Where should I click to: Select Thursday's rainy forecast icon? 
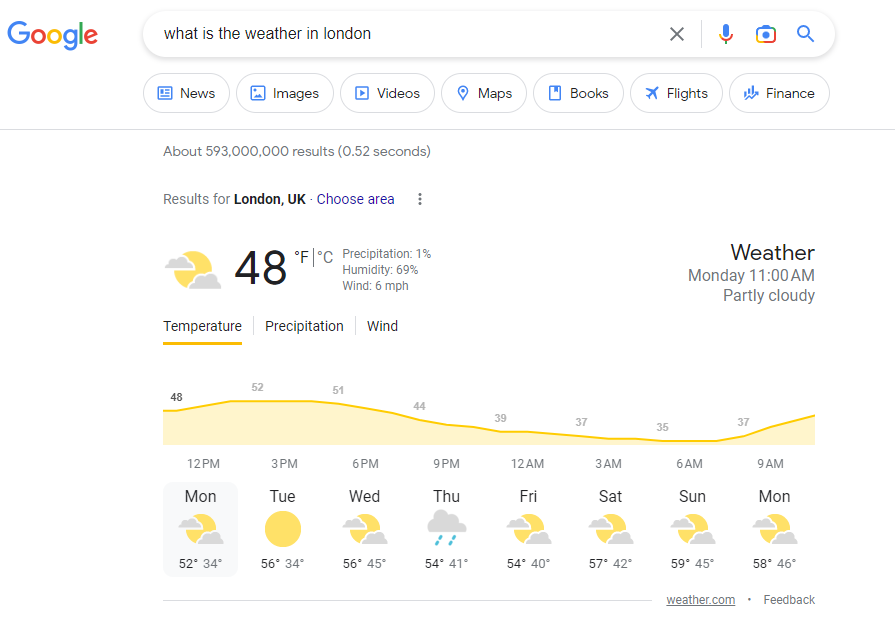pos(446,528)
